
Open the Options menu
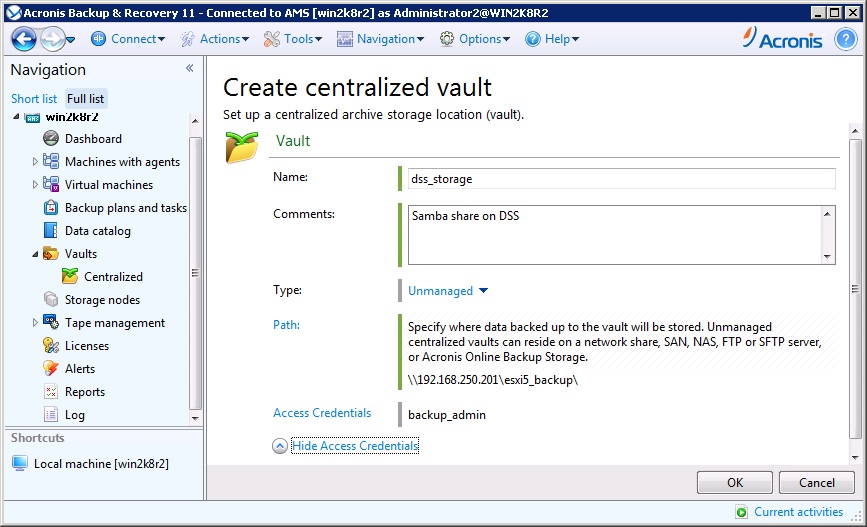click(484, 39)
